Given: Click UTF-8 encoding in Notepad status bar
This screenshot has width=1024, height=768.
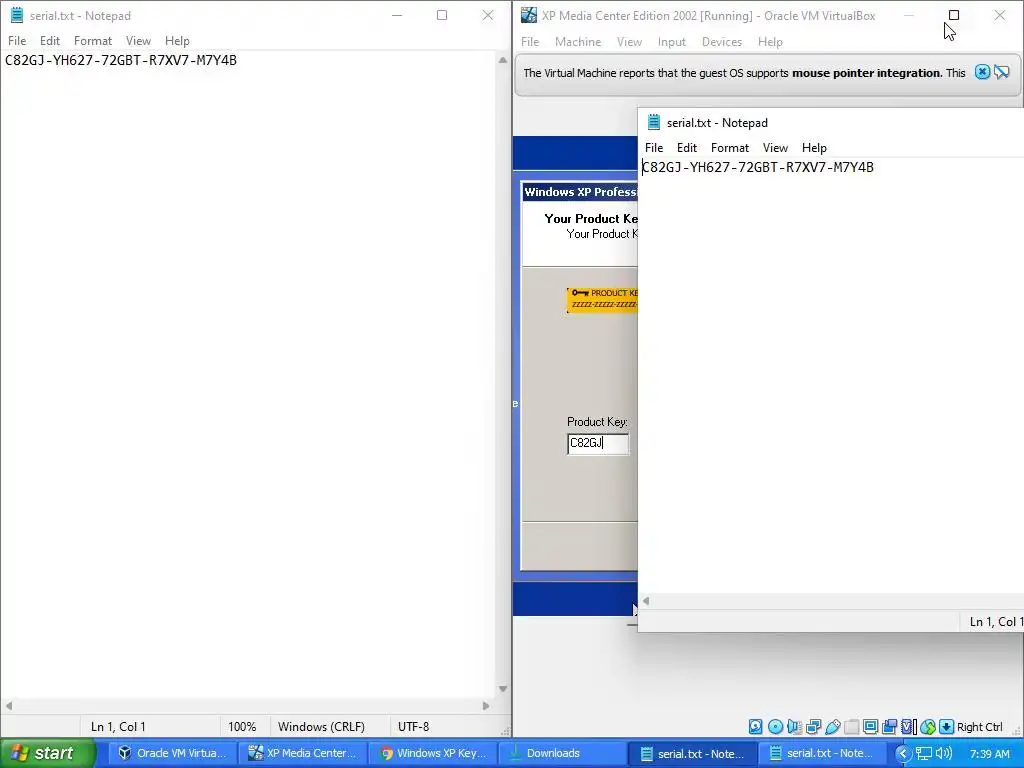Looking at the screenshot, I should click(x=413, y=727).
